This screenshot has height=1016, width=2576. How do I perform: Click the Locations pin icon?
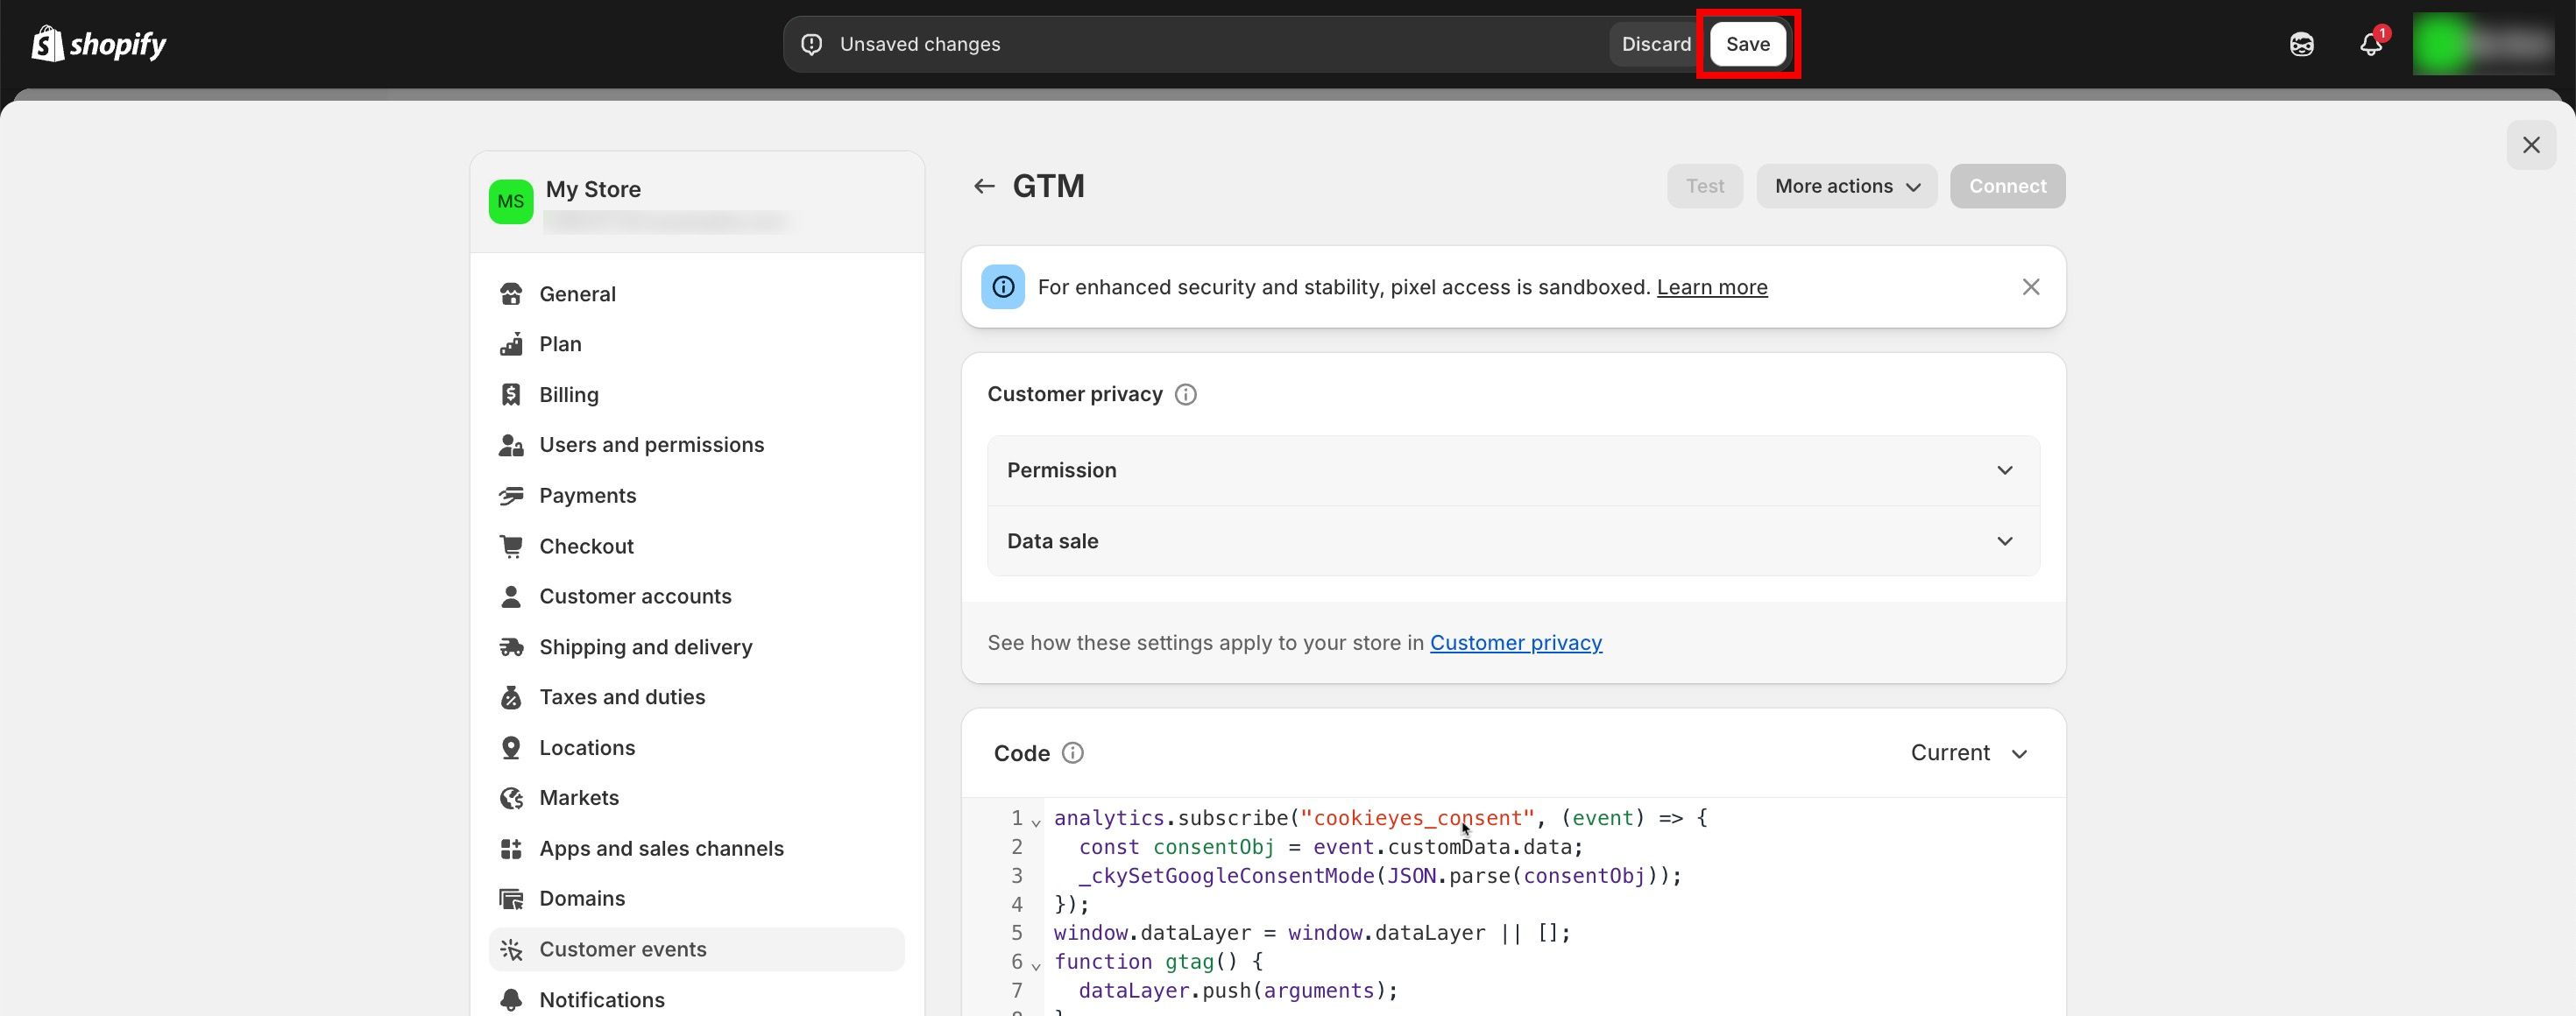coord(511,748)
